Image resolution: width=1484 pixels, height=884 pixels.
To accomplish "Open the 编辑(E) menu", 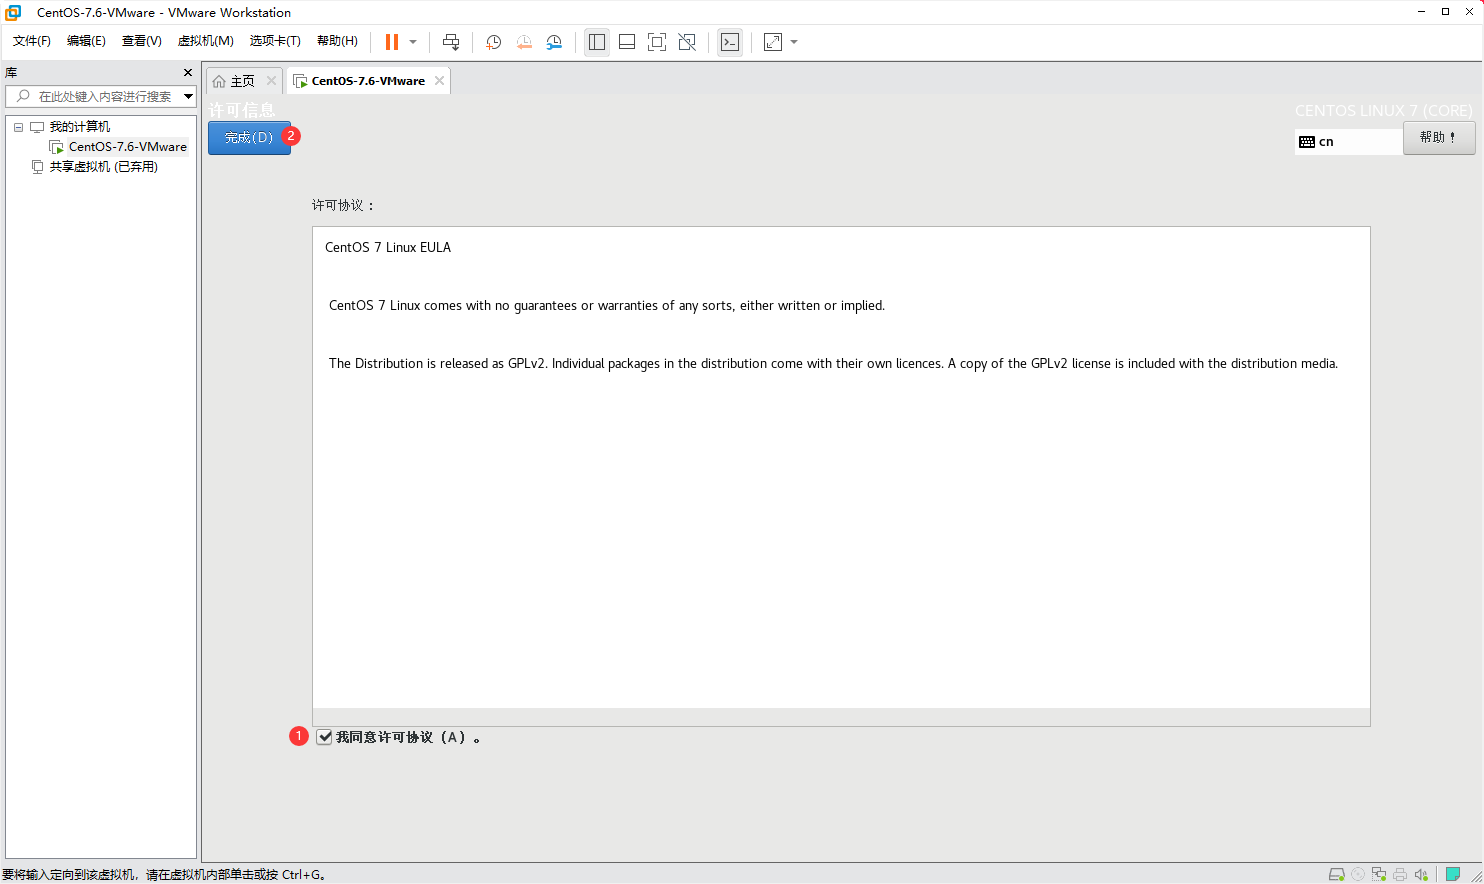I will pos(86,41).
